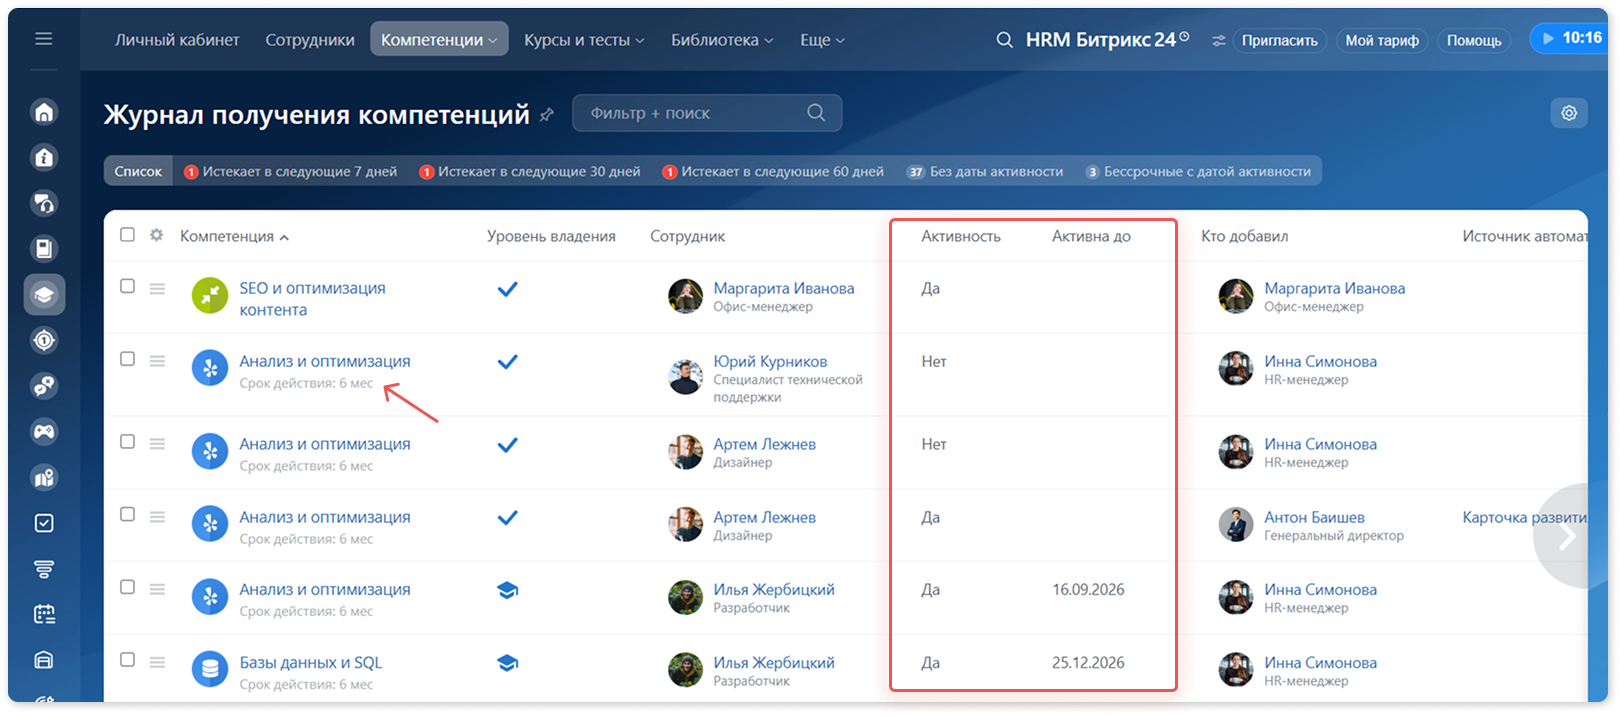Click the Фильтр + поиск field
The image size is (1620, 716).
(x=707, y=113)
